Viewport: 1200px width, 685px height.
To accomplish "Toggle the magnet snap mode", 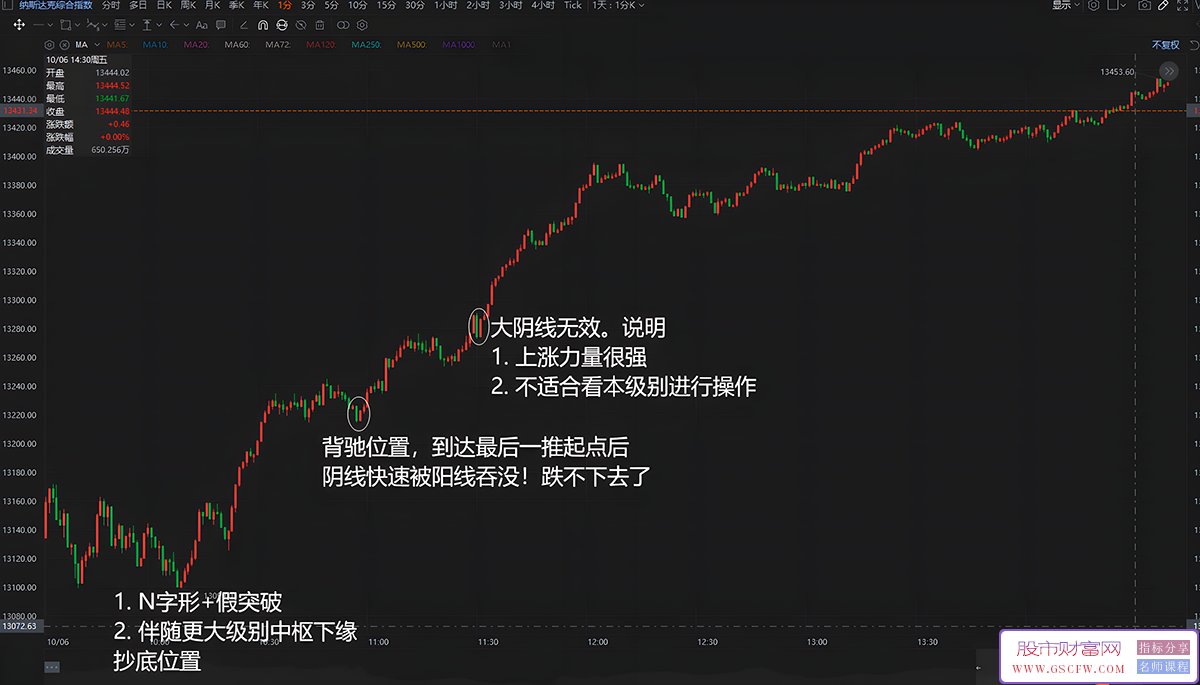I will point(263,24).
